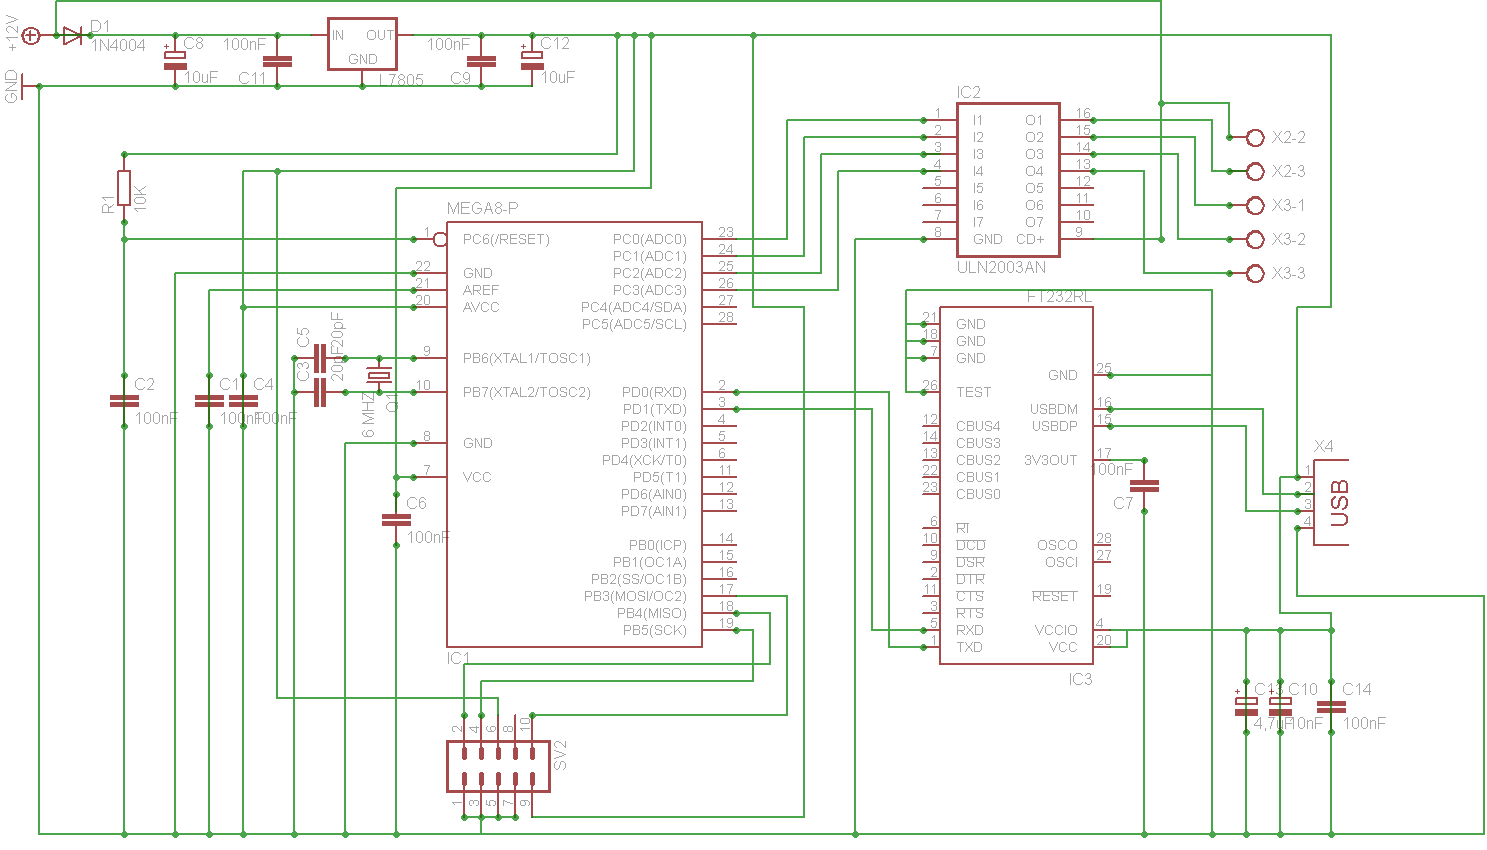Click the PB4(MISO) pin label
The height and width of the screenshot is (850, 1487).
[x=652, y=613]
